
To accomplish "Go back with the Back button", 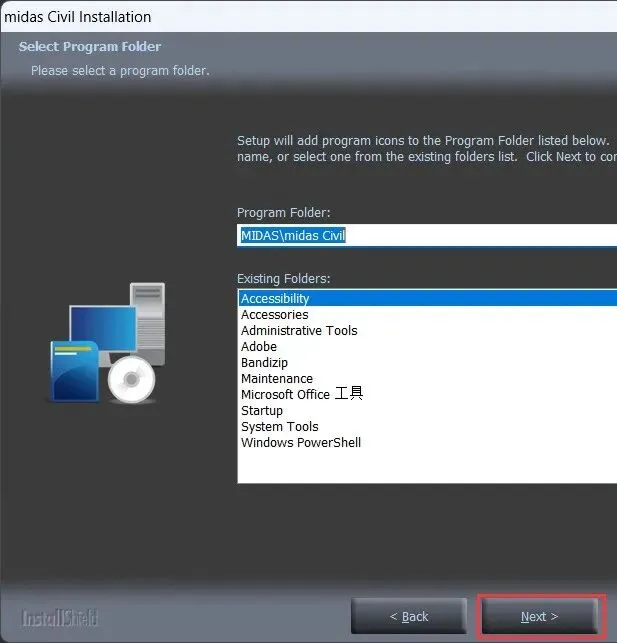I will coord(409,616).
